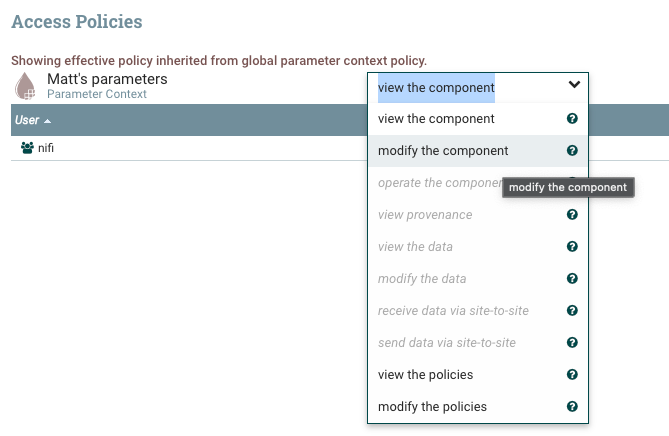The height and width of the screenshot is (436, 669).
Task: Click help icon for 'receive data via site-to-site'
Action: (572, 311)
